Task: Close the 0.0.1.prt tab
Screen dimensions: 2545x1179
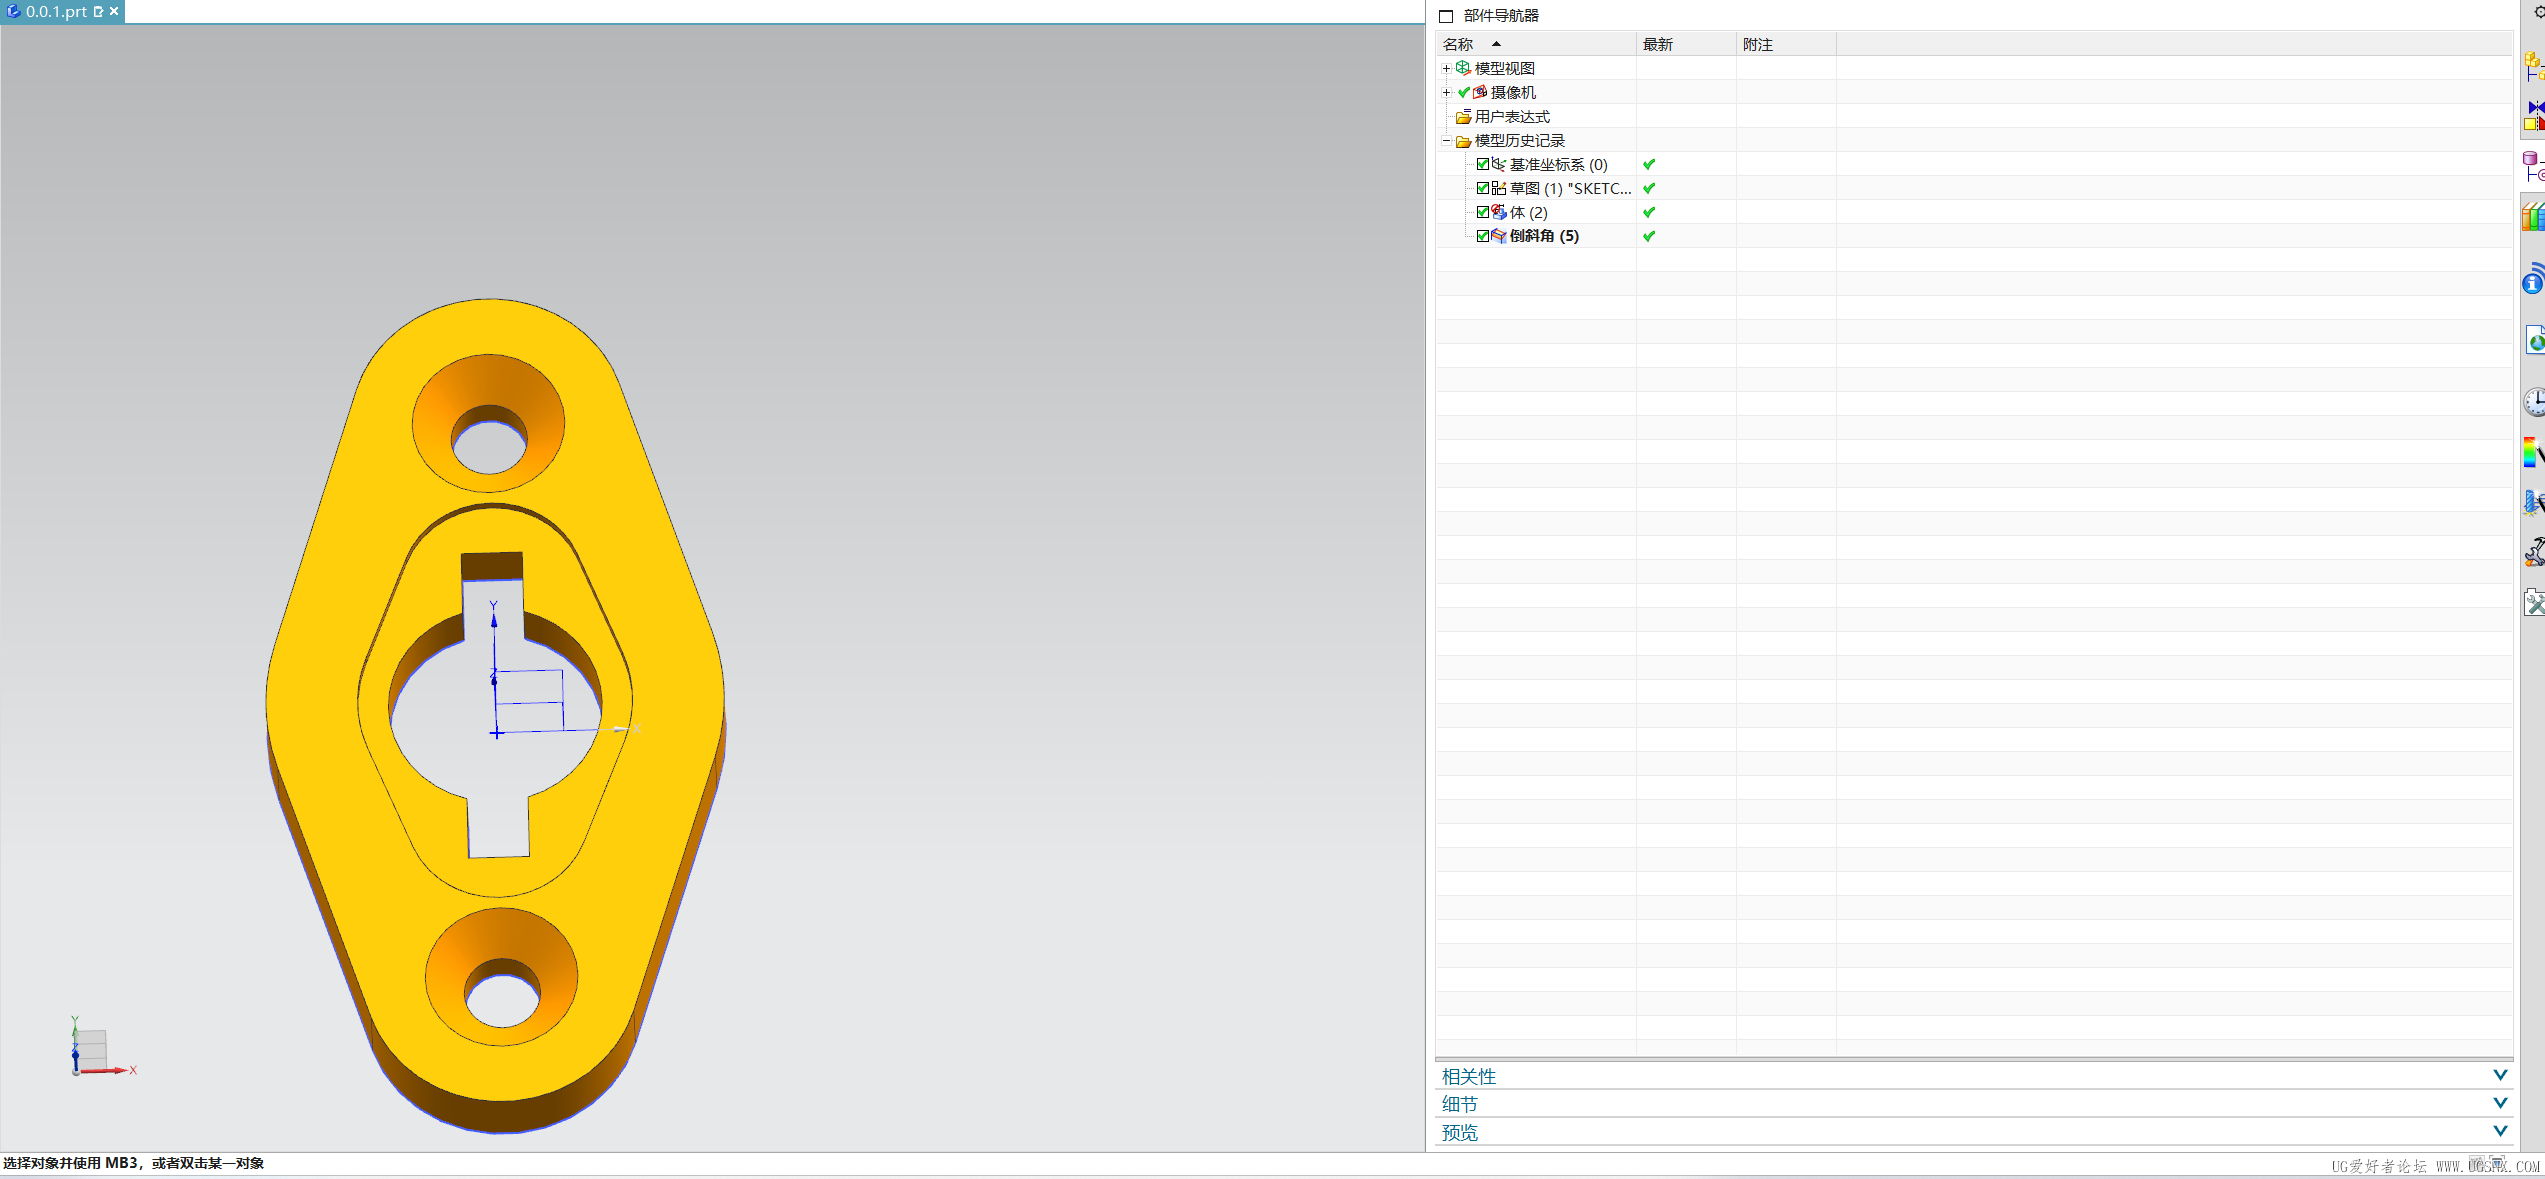Action: pyautogui.click(x=114, y=11)
